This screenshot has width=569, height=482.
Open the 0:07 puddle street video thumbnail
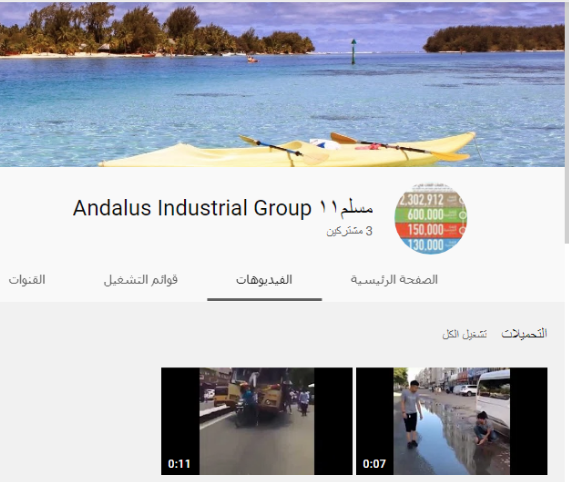pyautogui.click(x=451, y=421)
